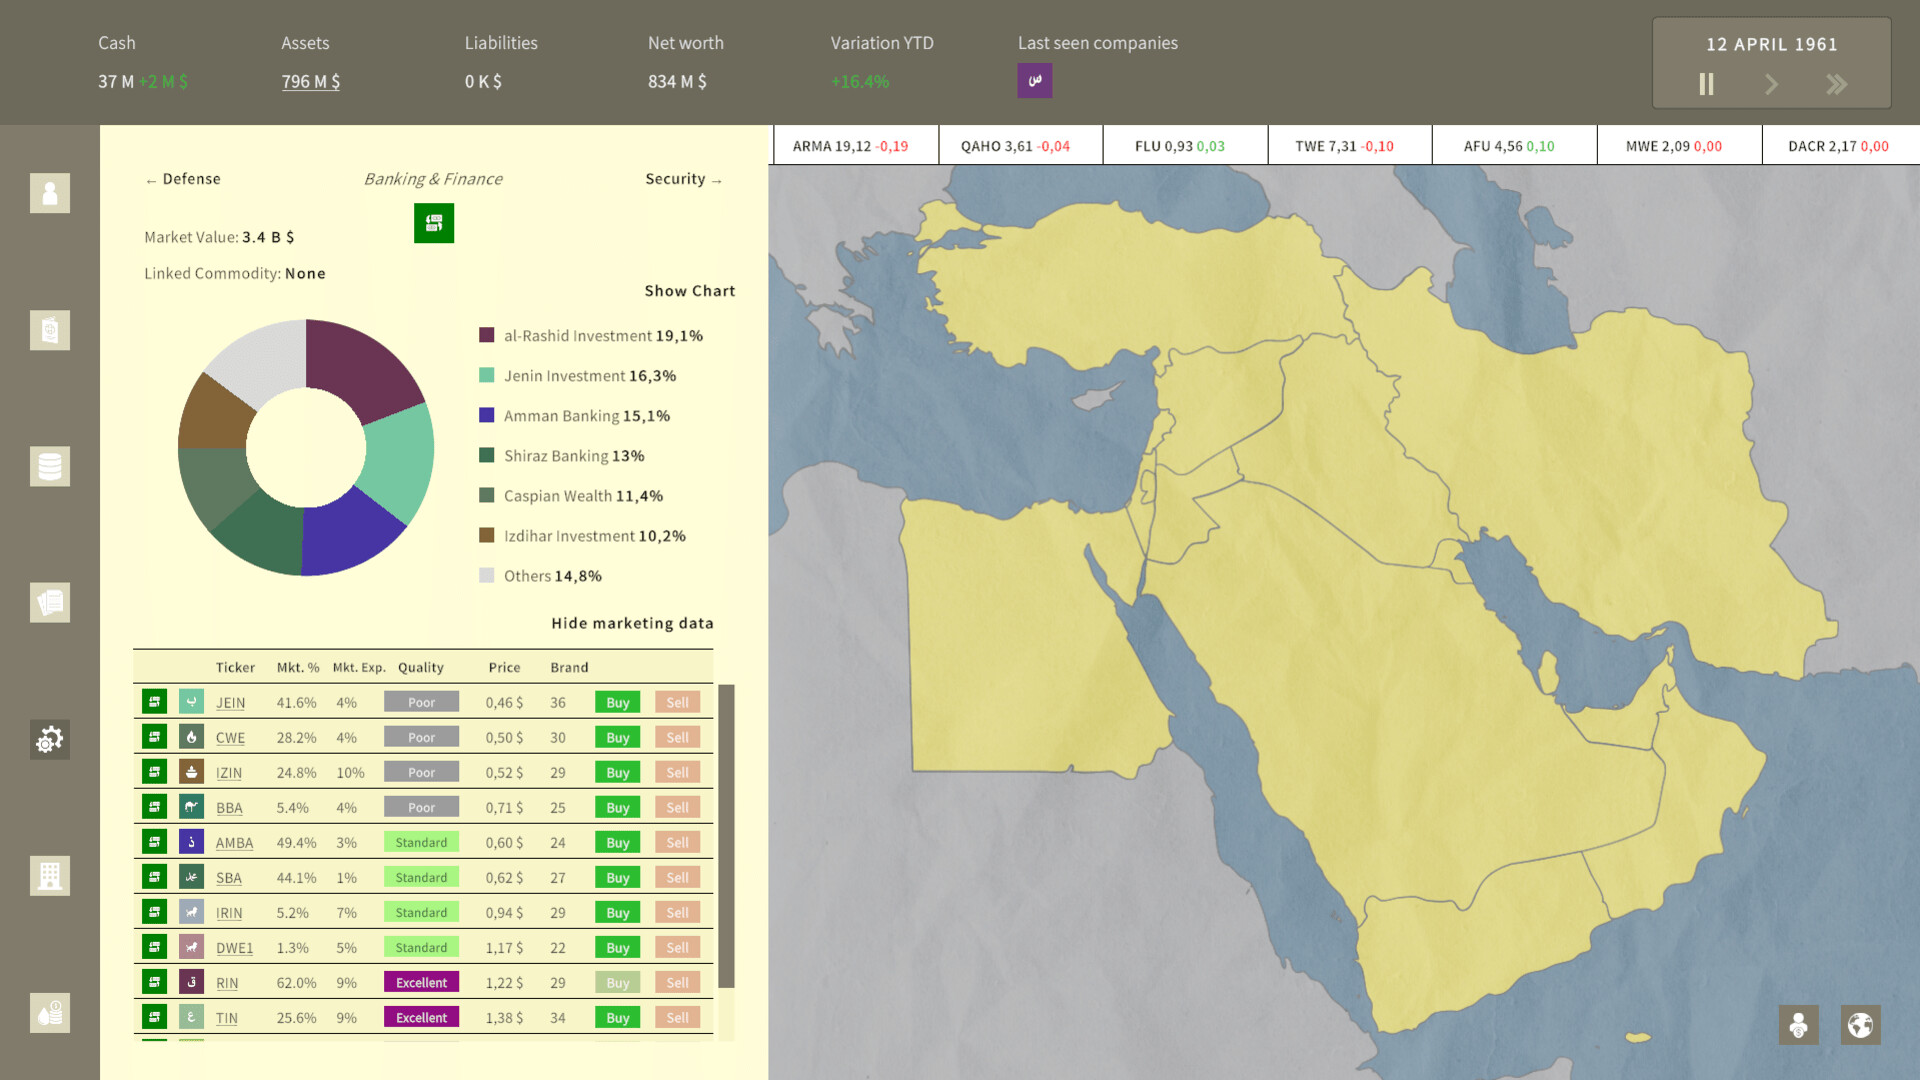Open the finance coins panel at sidebar bottom
This screenshot has width=1920, height=1080.
(x=49, y=1013)
